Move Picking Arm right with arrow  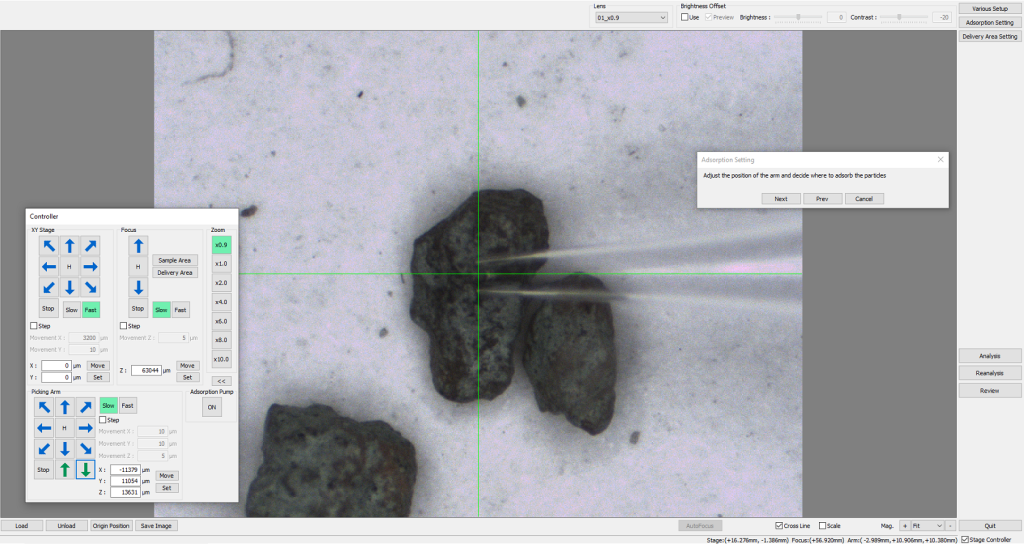click(86, 427)
